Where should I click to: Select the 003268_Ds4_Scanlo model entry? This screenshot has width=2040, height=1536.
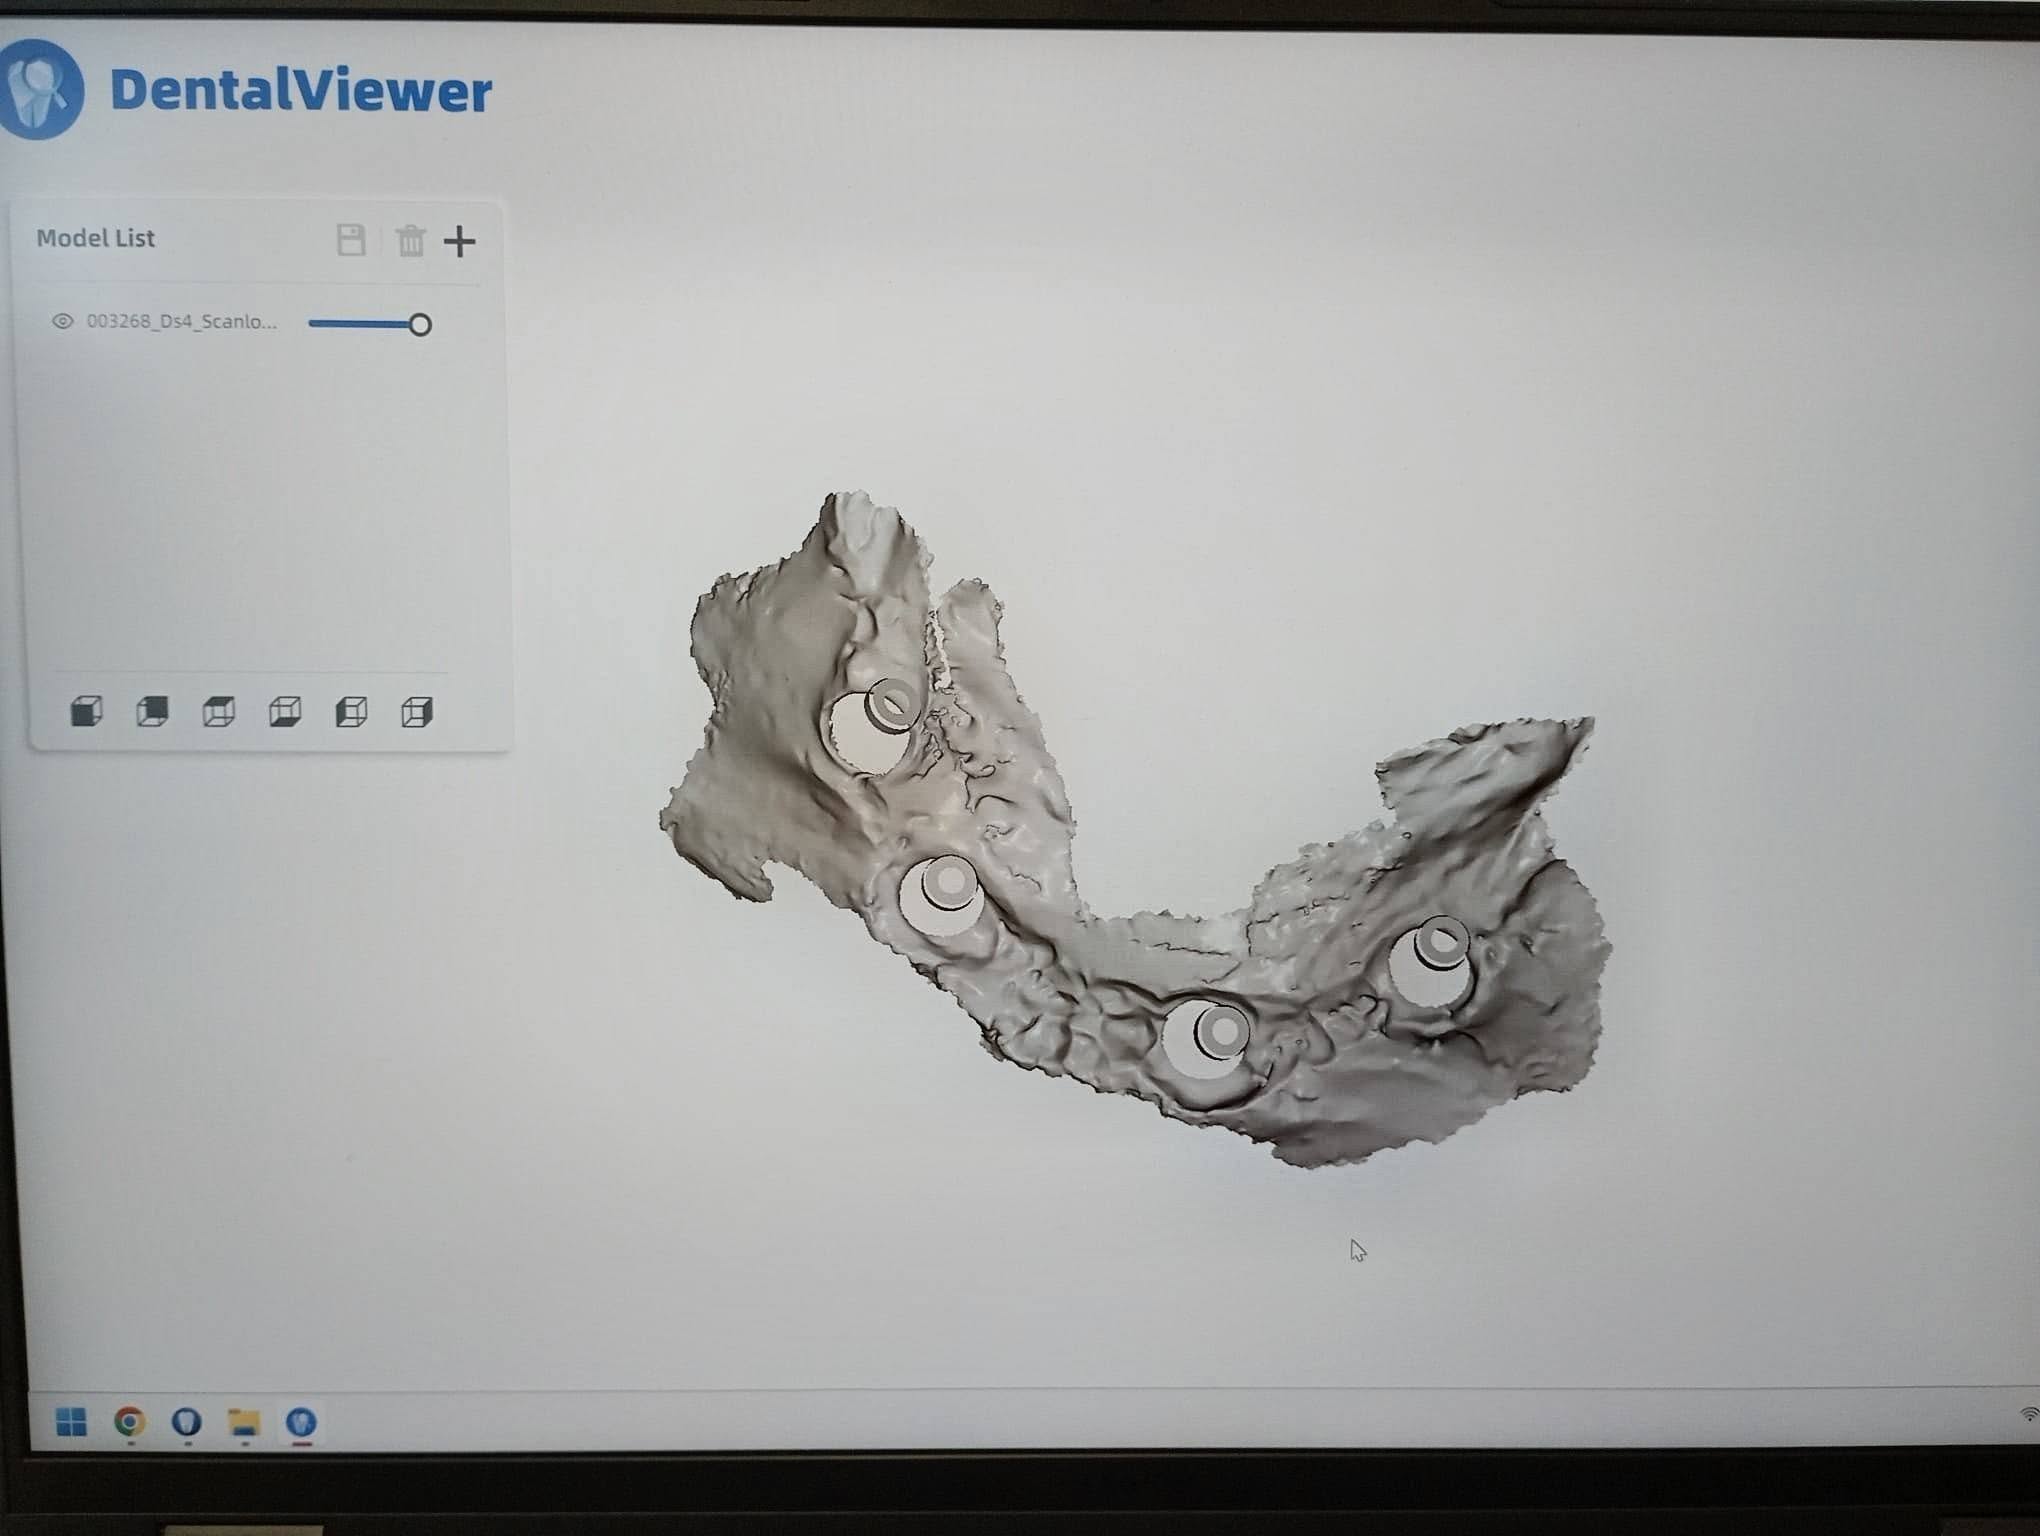[x=181, y=321]
